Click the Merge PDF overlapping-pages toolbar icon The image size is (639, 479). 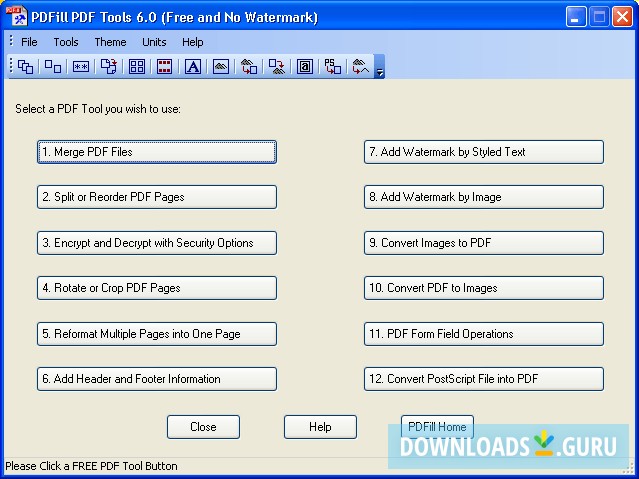pyautogui.click(x=25, y=66)
